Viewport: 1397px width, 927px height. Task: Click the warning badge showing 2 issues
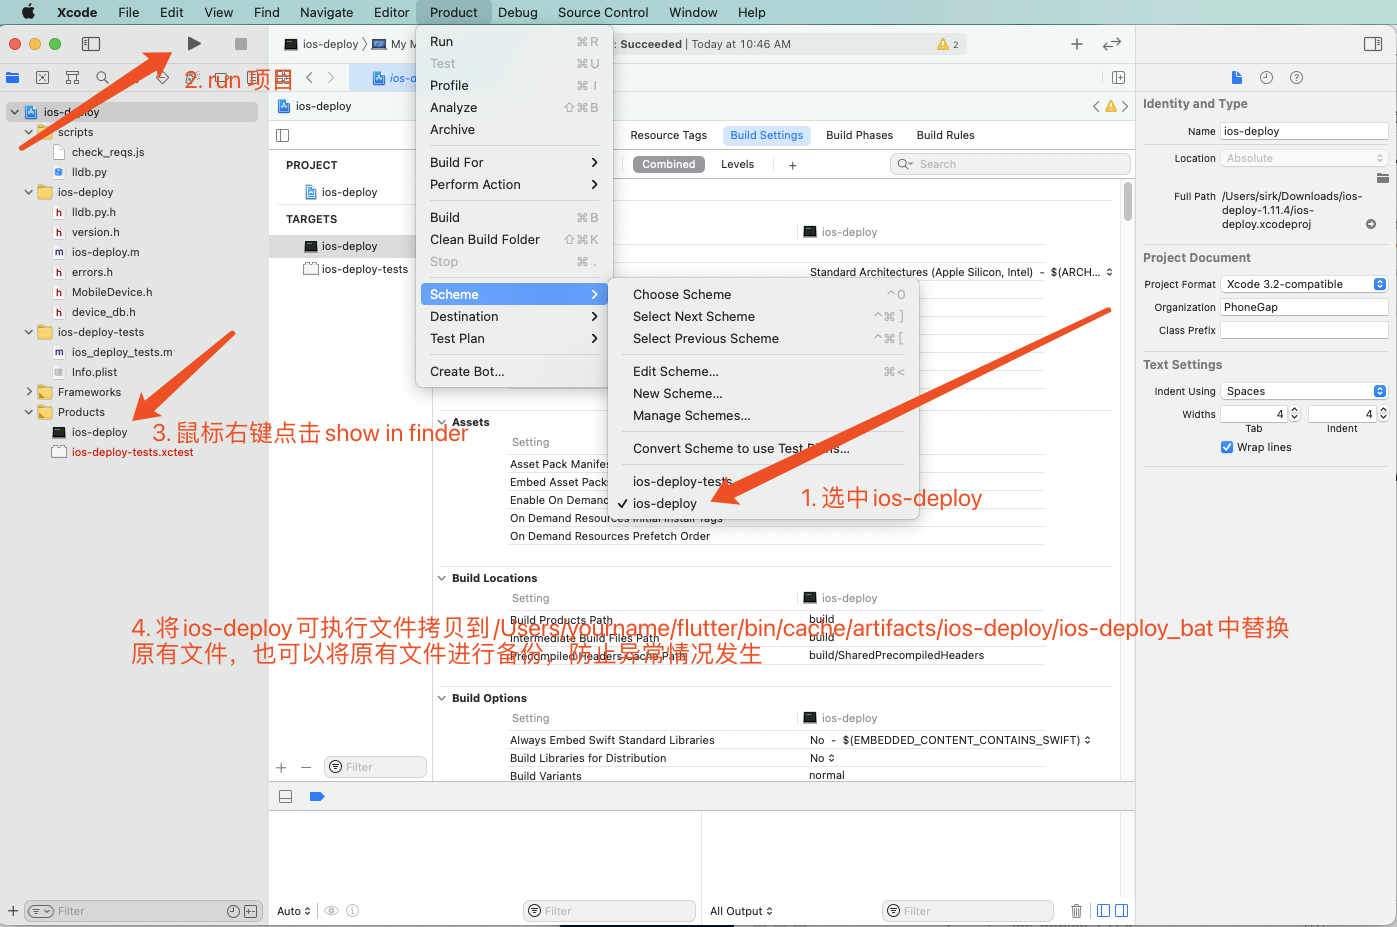[x=947, y=44]
